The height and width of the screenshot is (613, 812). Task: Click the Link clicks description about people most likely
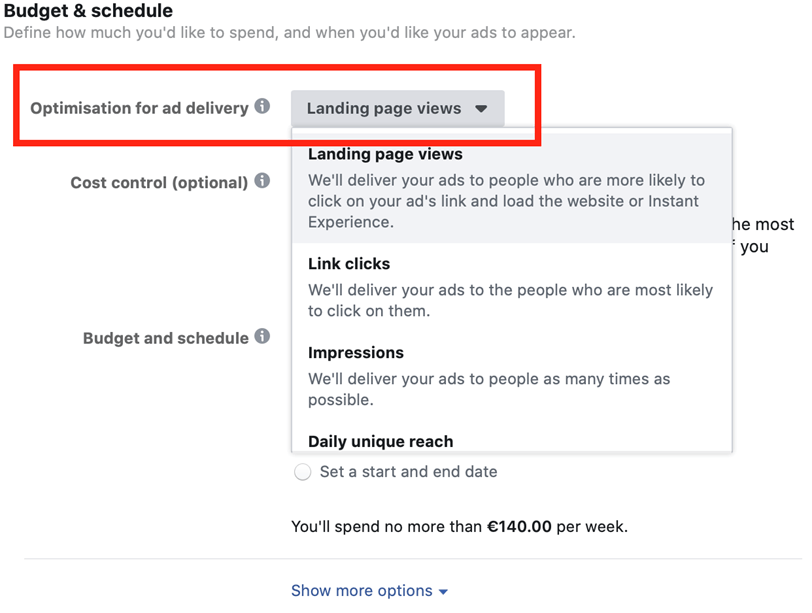pyautogui.click(x=511, y=300)
